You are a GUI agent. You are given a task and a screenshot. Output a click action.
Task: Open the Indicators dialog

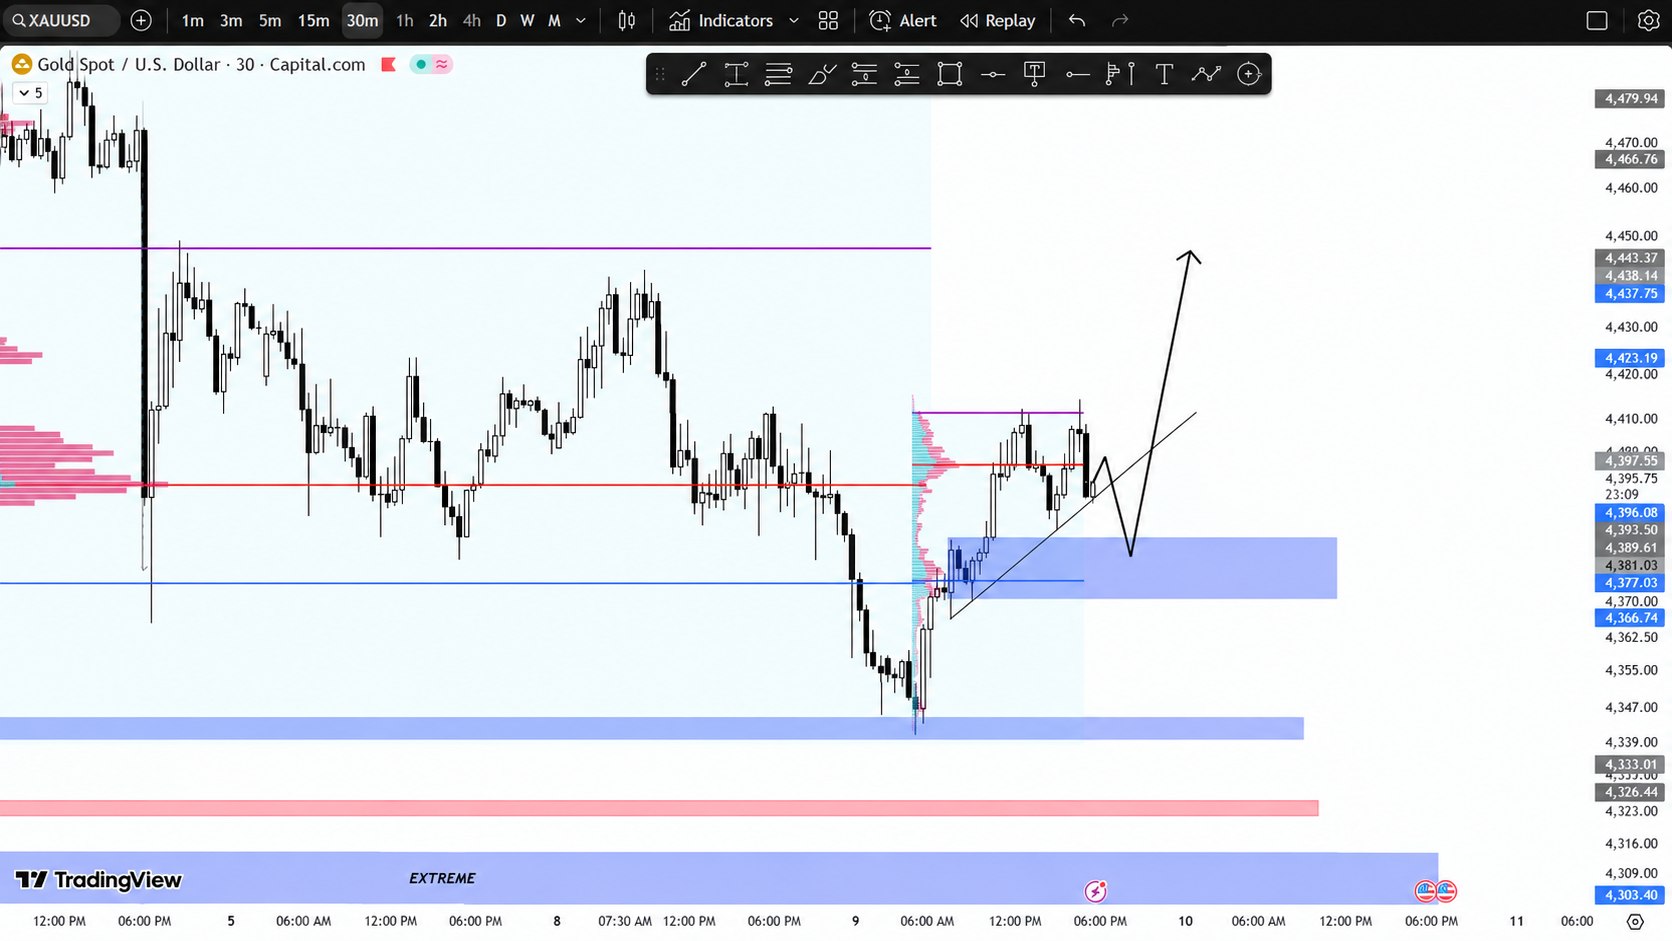tap(721, 20)
